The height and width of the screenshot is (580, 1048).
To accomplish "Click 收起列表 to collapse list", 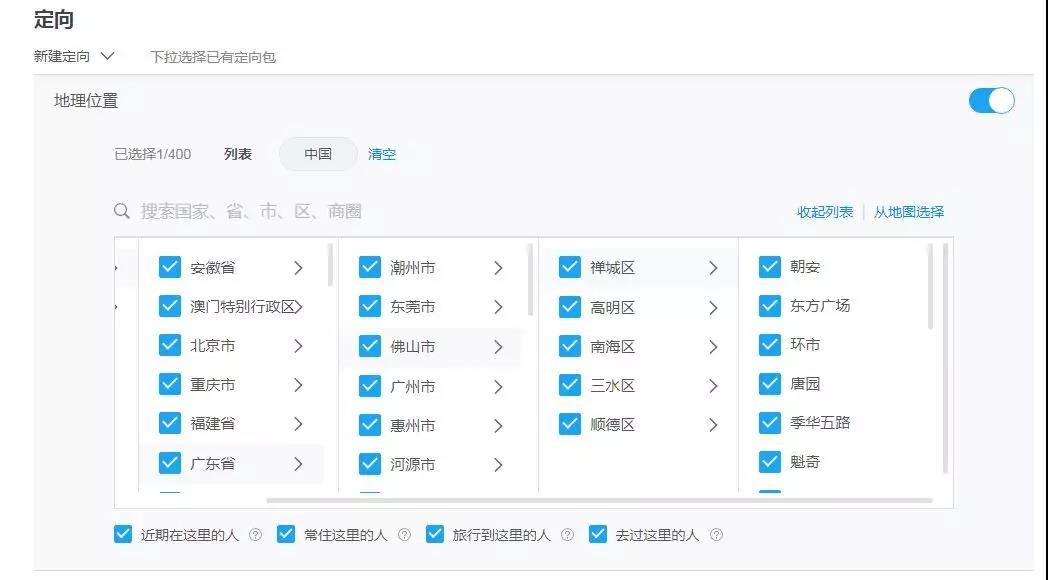I will [825, 212].
